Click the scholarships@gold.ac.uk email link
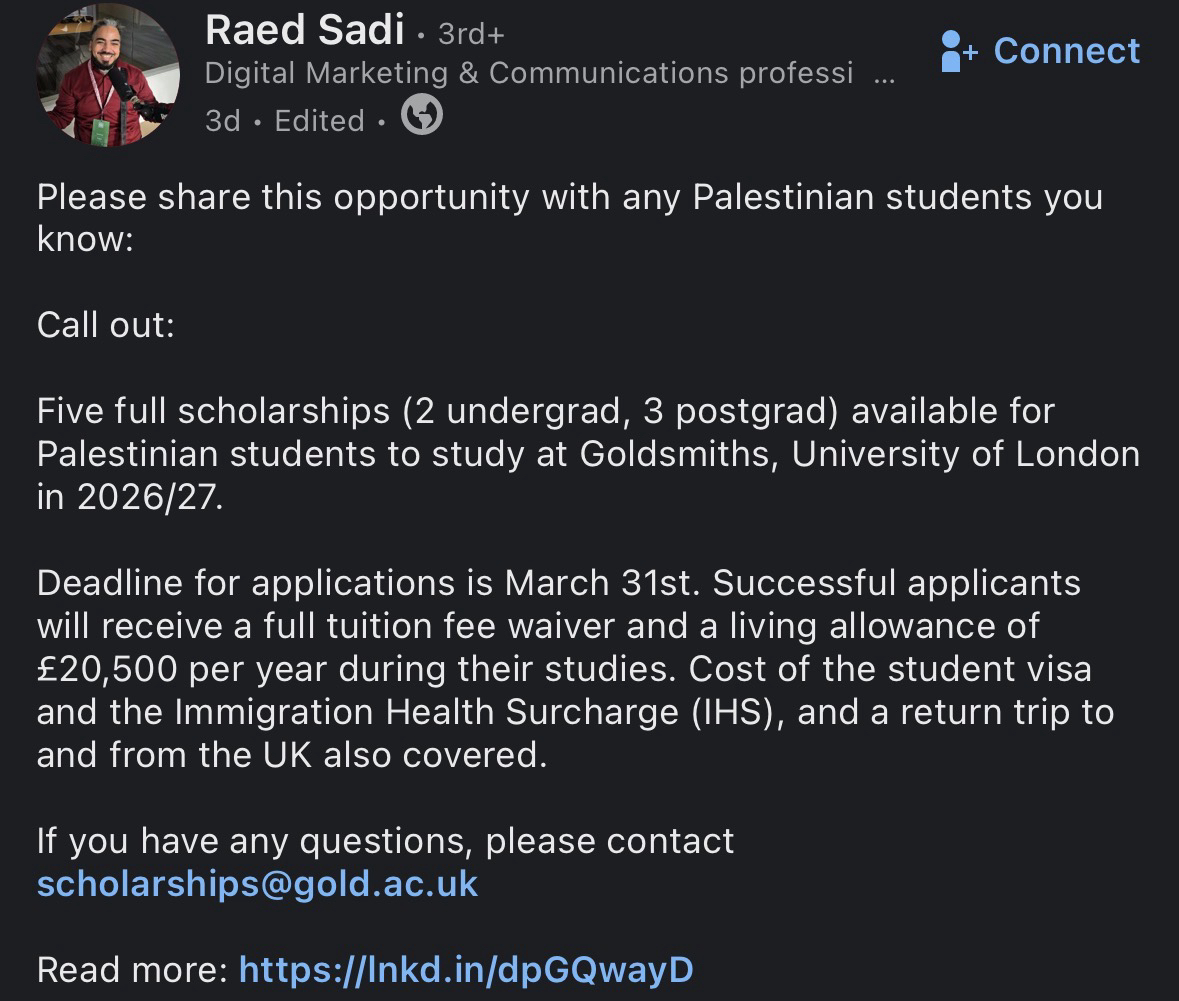Screen dimensions: 1179x1001 pyautogui.click(x=257, y=884)
